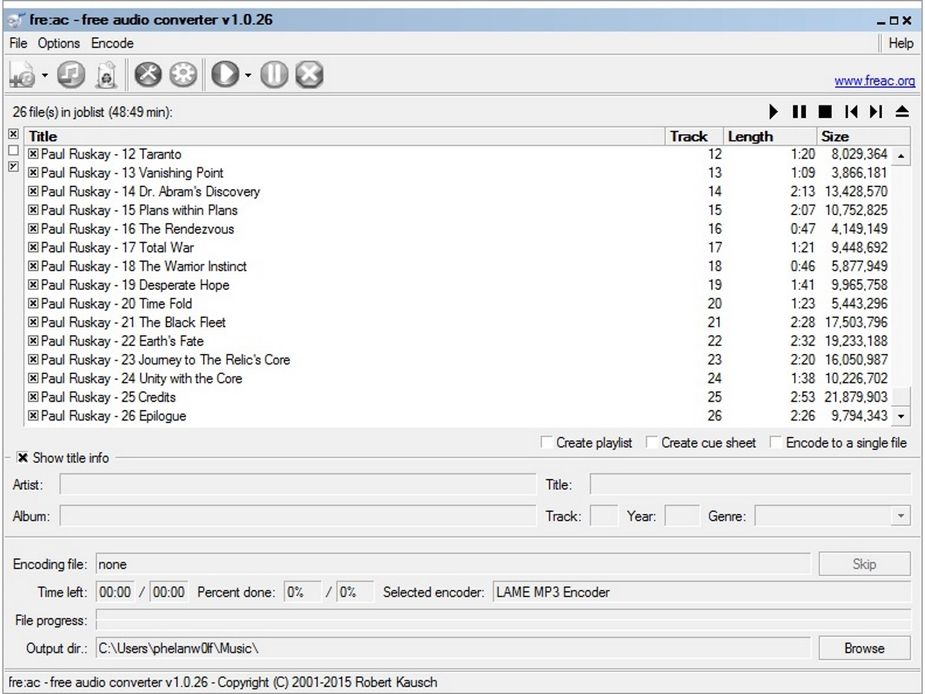Open the Options menu

(x=59, y=43)
